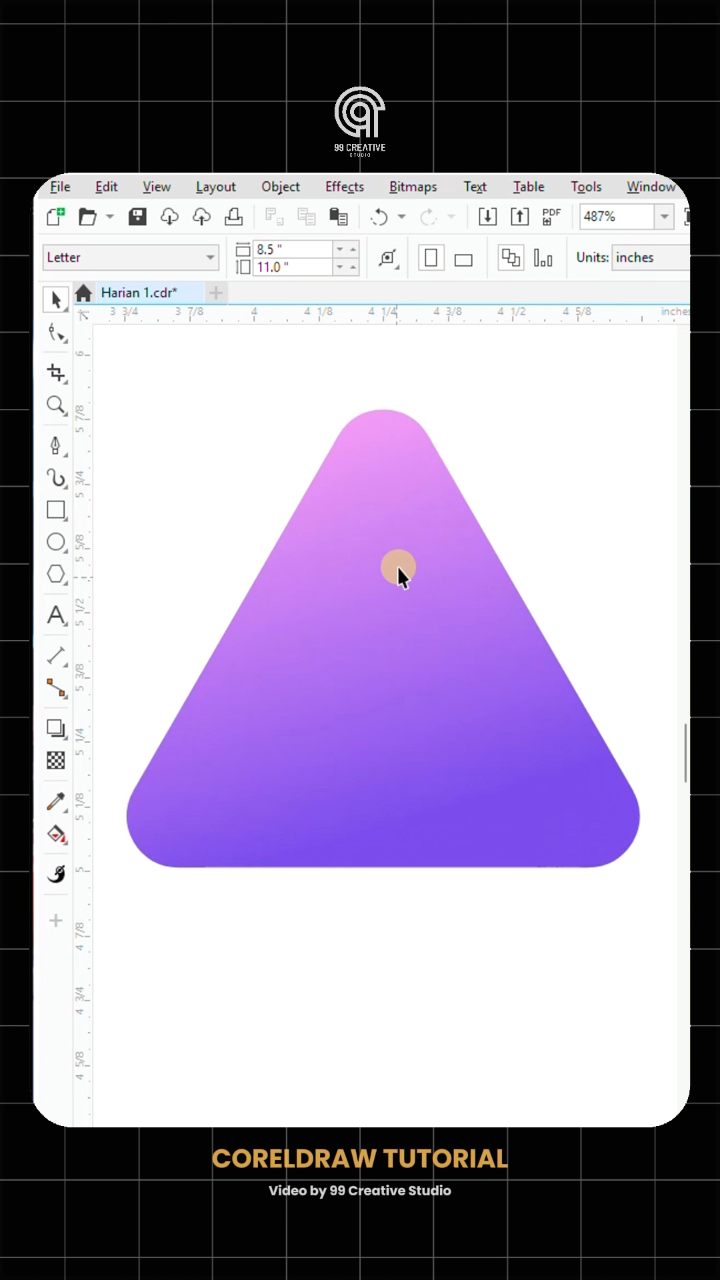The height and width of the screenshot is (1280, 720).
Task: Click the Publish to PDF icon
Action: pos(551,216)
